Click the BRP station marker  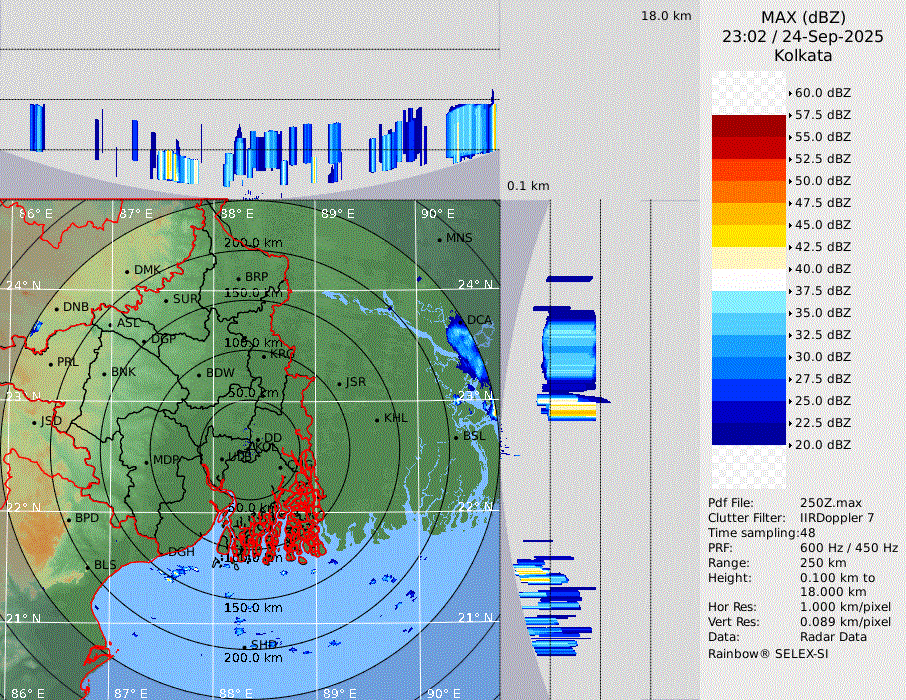pyautogui.click(x=239, y=278)
